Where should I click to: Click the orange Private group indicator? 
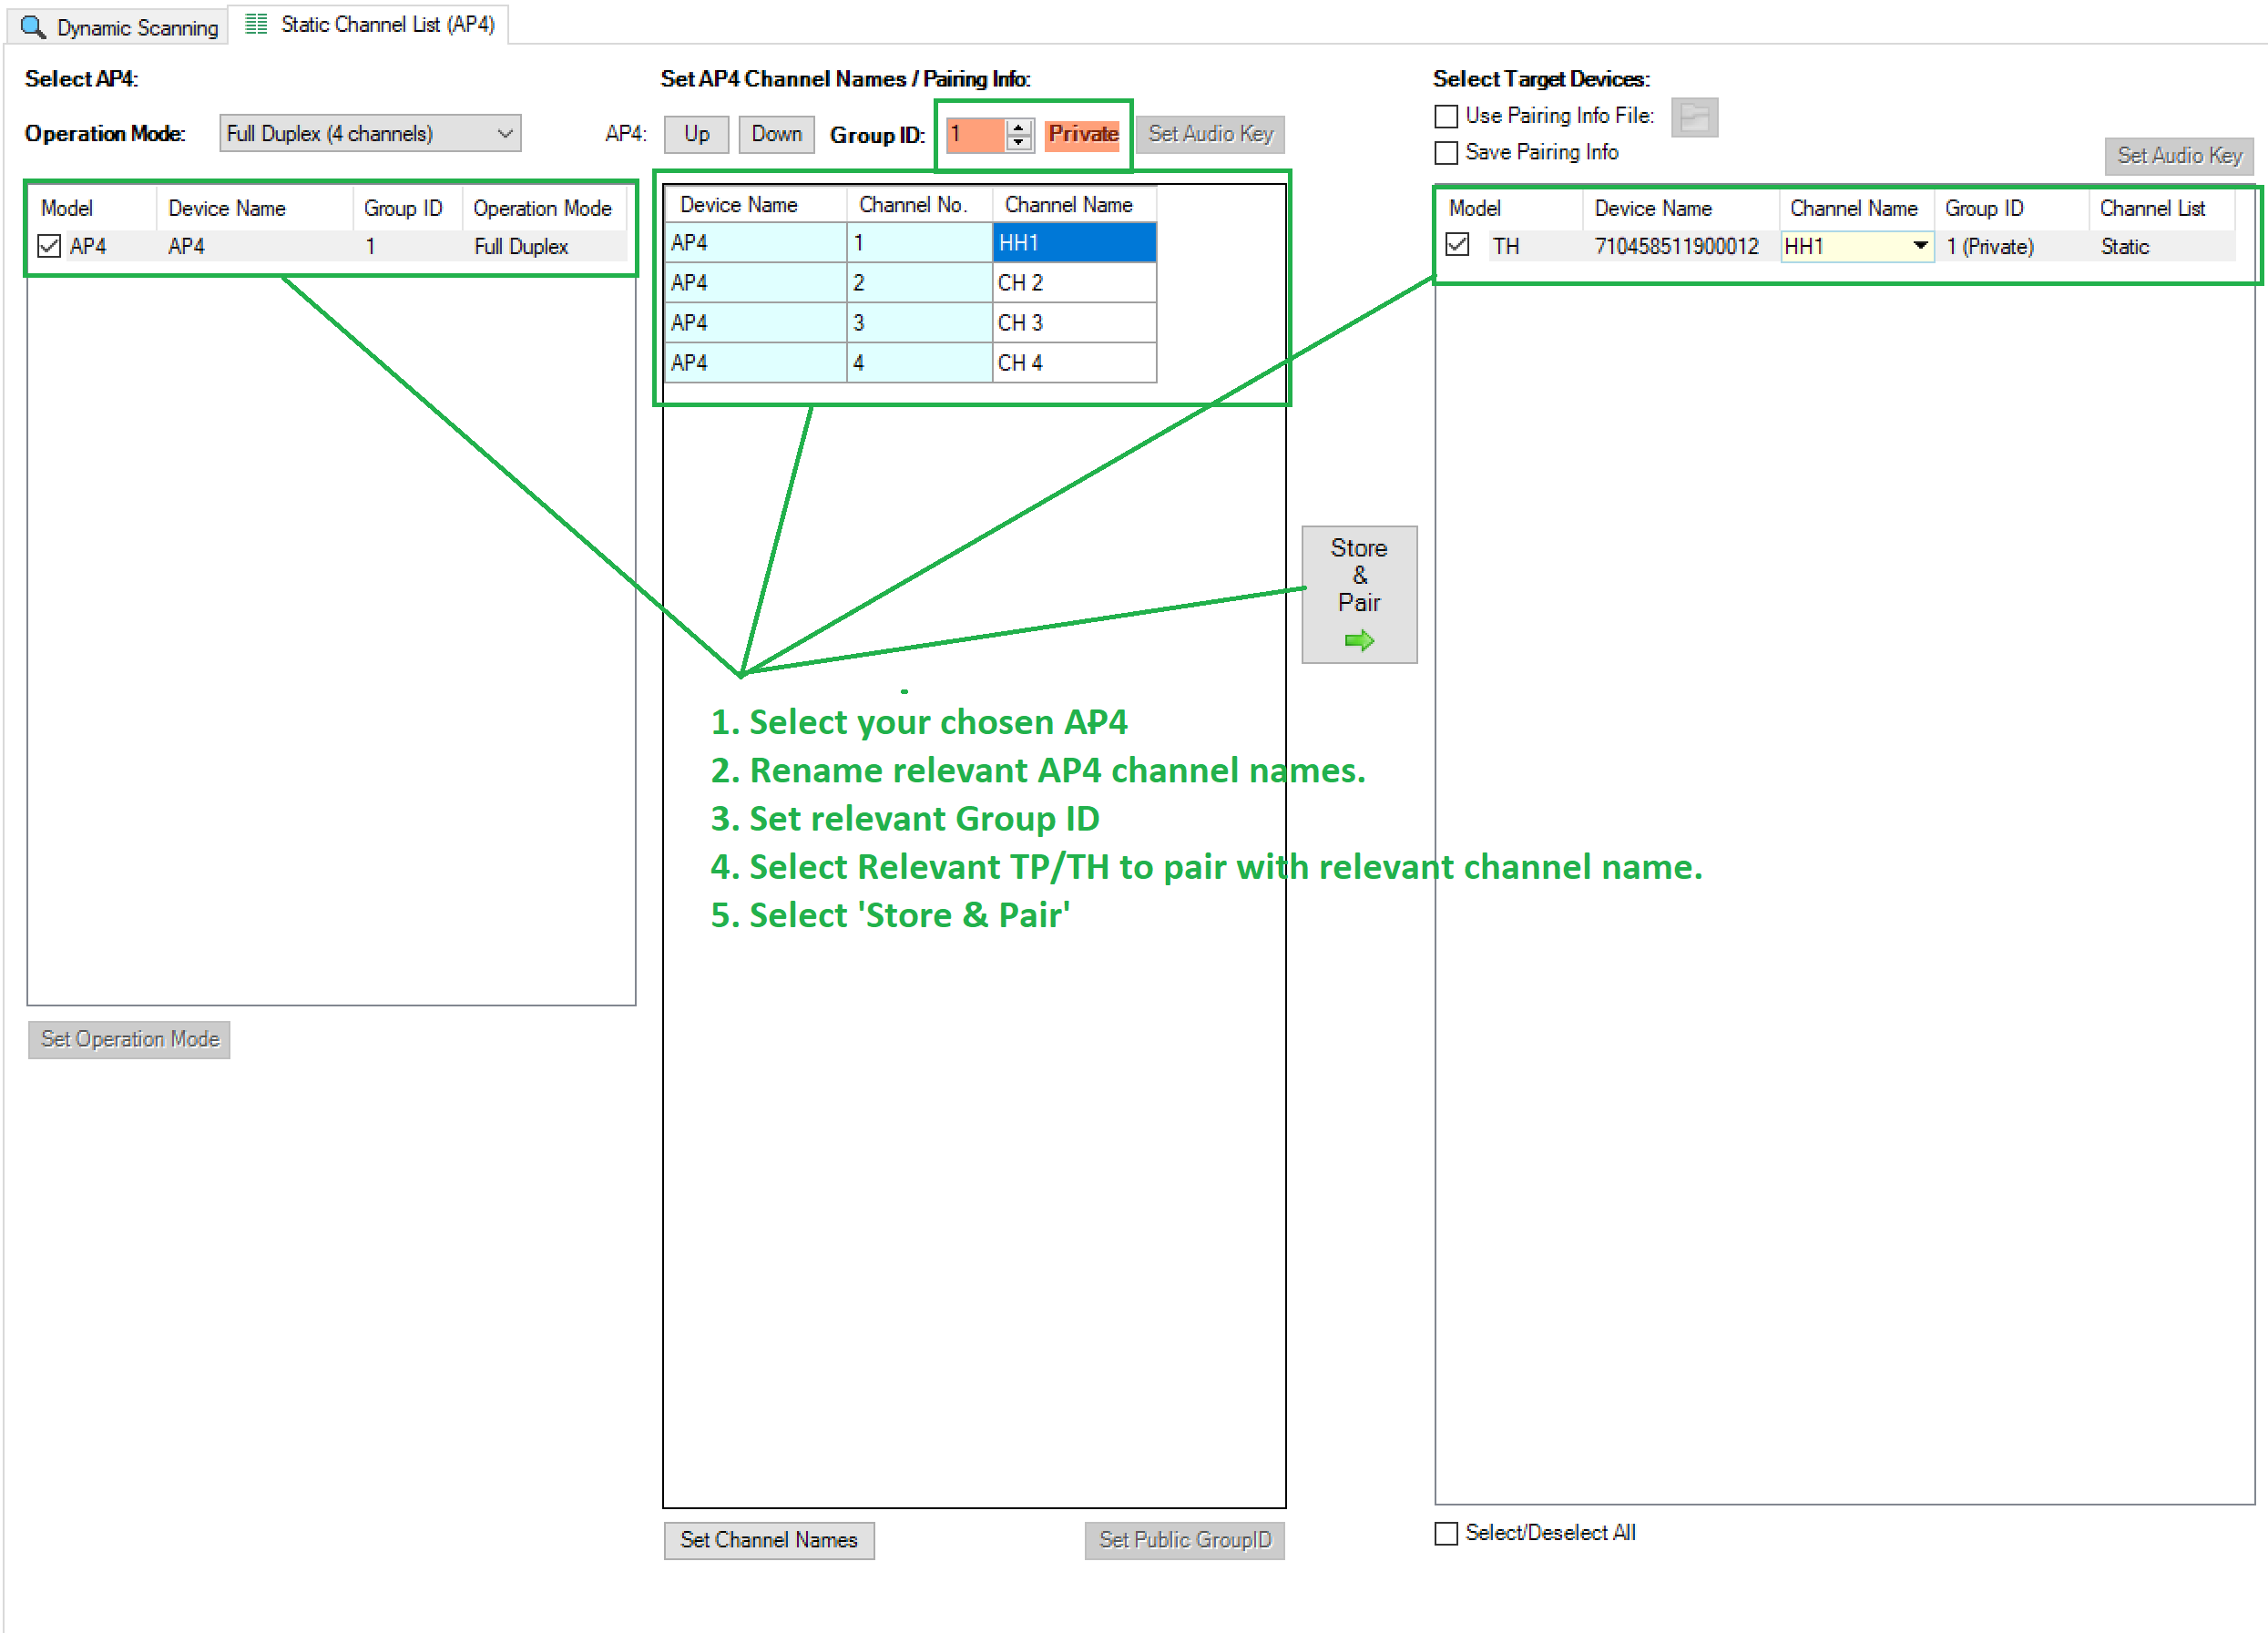(1082, 134)
